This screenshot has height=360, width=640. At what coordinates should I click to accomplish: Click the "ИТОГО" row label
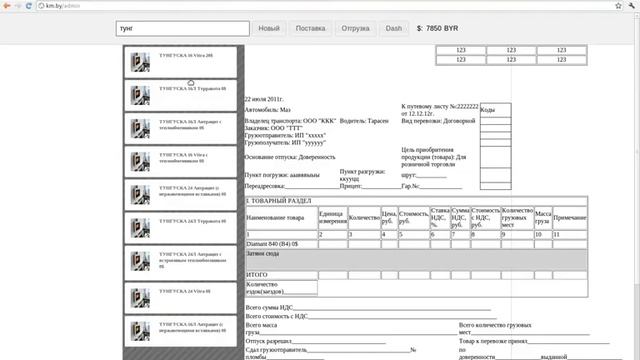[x=257, y=275]
